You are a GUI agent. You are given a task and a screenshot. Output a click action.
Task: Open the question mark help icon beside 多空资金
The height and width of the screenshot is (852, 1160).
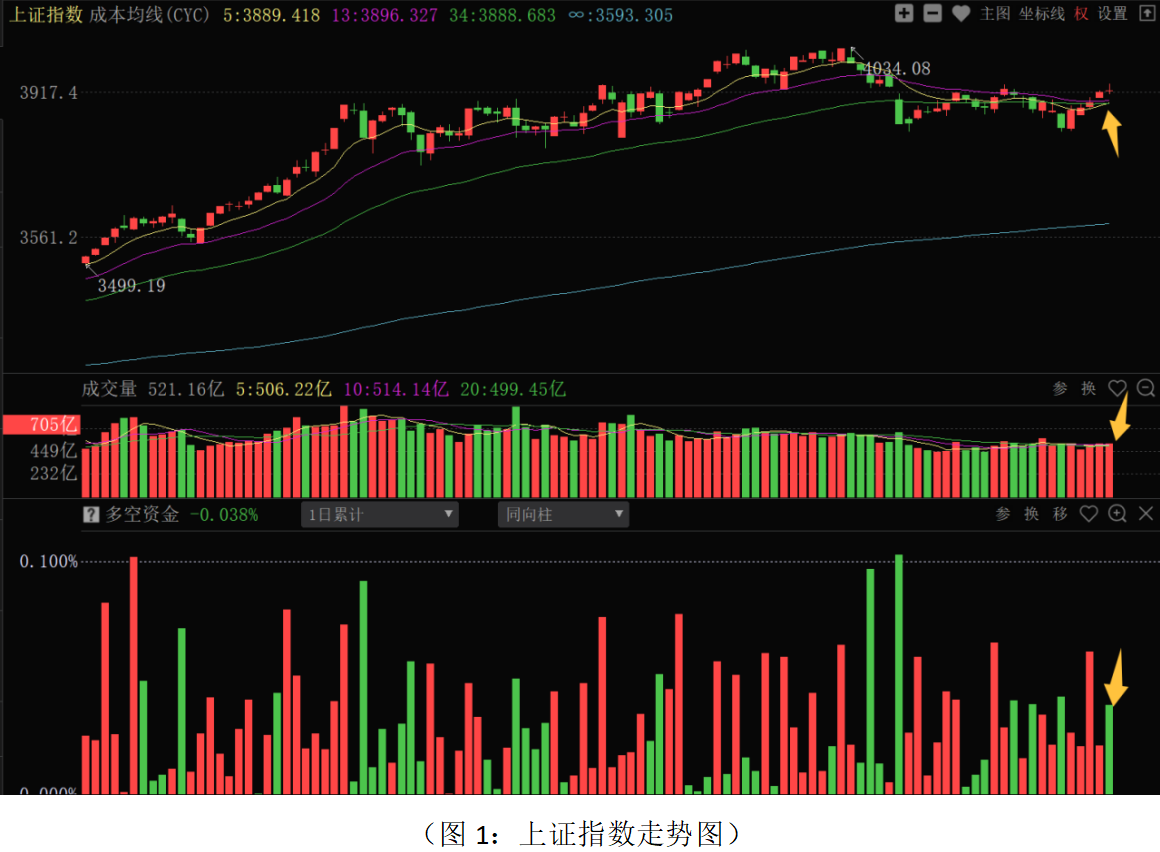coord(90,515)
